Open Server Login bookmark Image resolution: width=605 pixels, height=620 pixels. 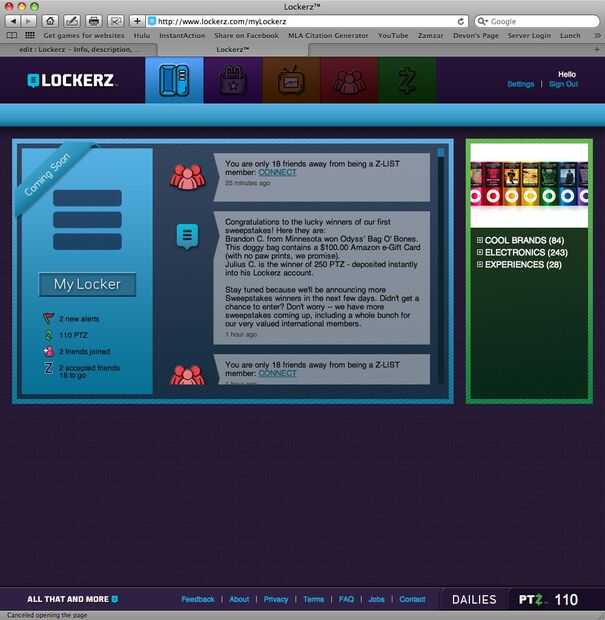point(529,36)
